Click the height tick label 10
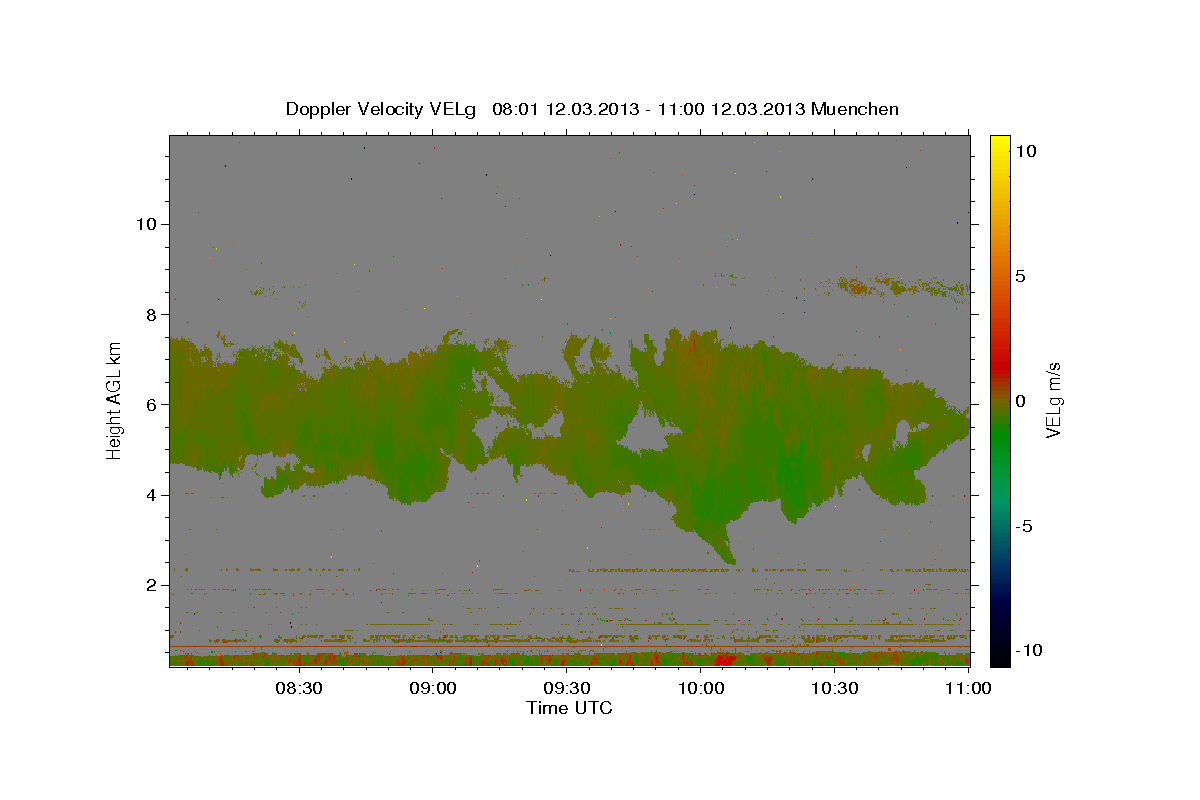This screenshot has height=800, width=1200. coord(146,224)
